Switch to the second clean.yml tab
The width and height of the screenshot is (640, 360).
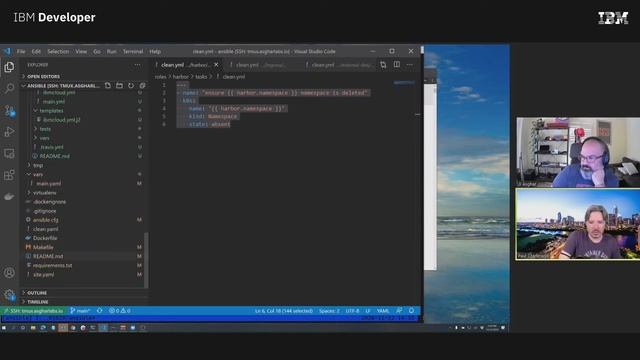(x=261, y=65)
